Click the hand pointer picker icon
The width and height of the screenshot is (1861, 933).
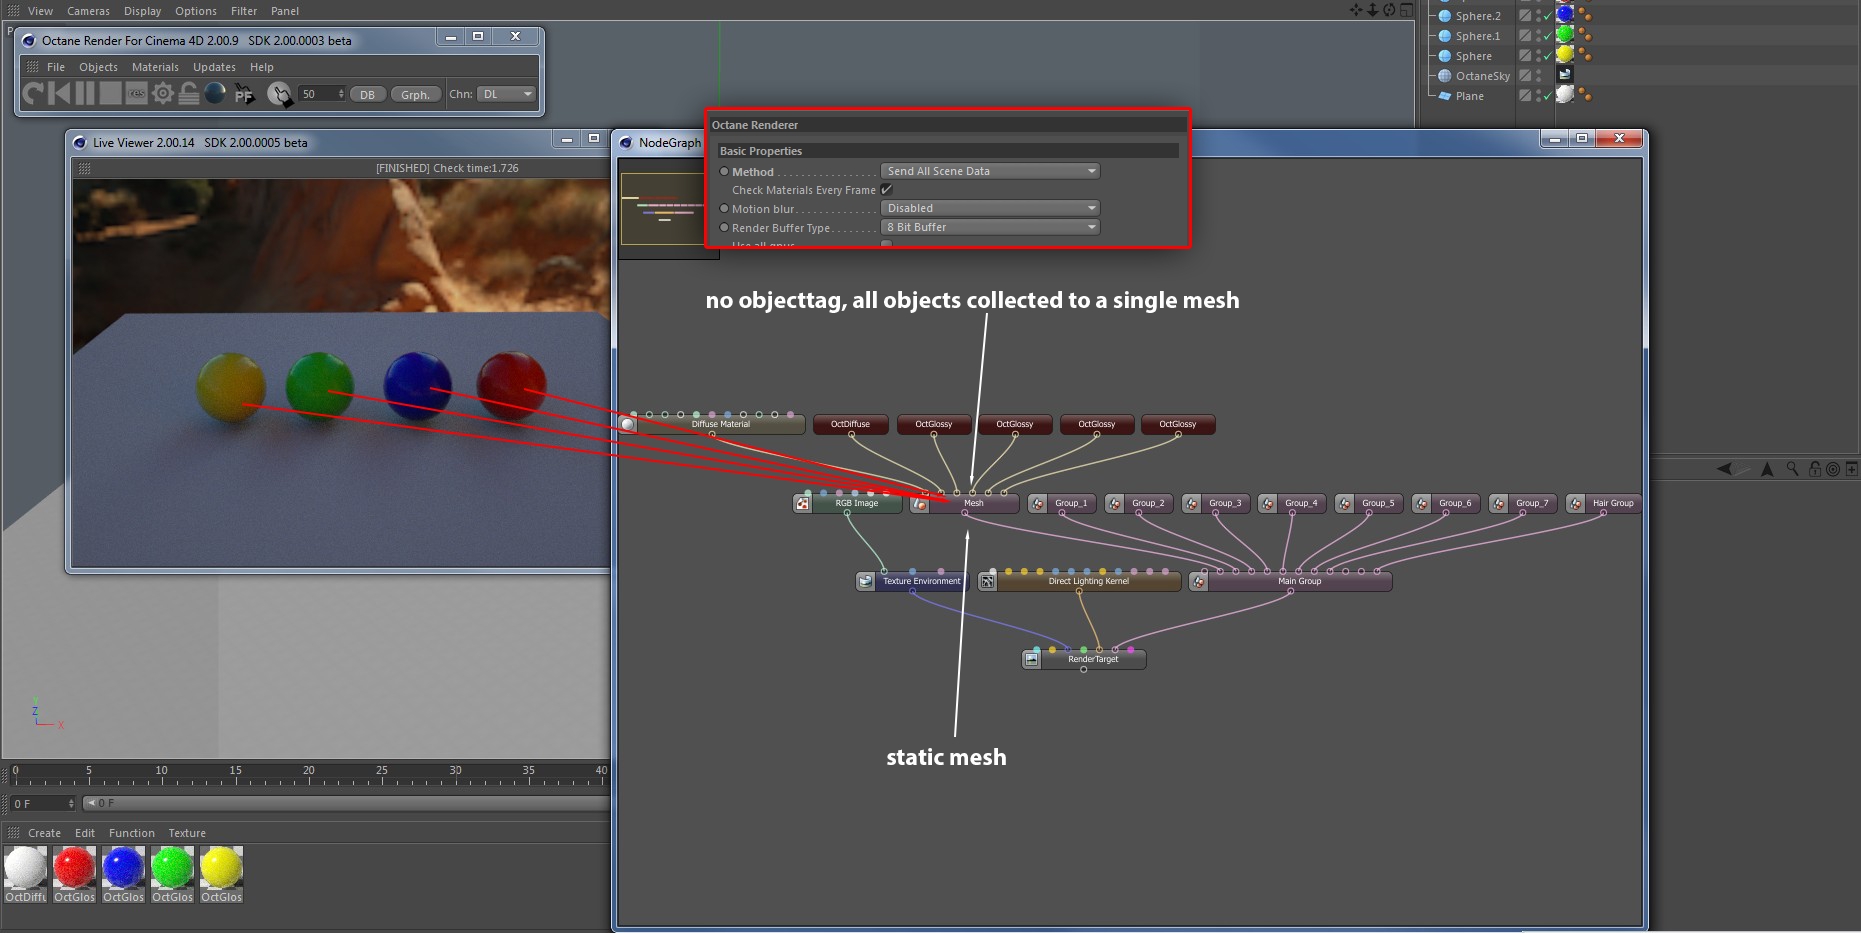(x=280, y=94)
